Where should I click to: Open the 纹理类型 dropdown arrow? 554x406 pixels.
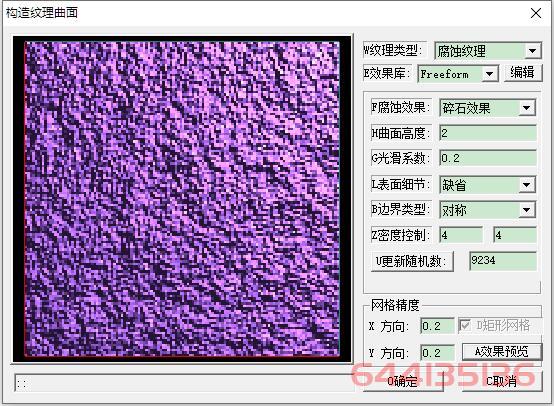click(532, 51)
